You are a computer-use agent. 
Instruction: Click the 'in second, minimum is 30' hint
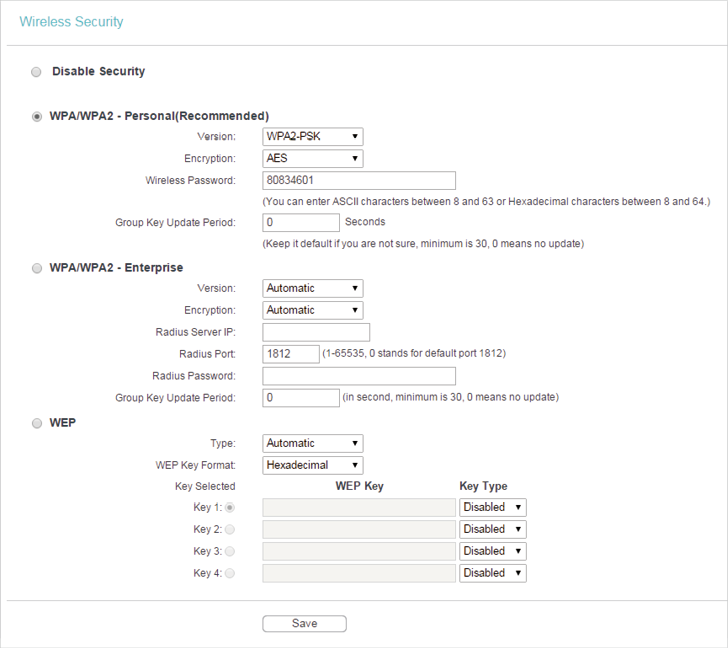point(450,397)
